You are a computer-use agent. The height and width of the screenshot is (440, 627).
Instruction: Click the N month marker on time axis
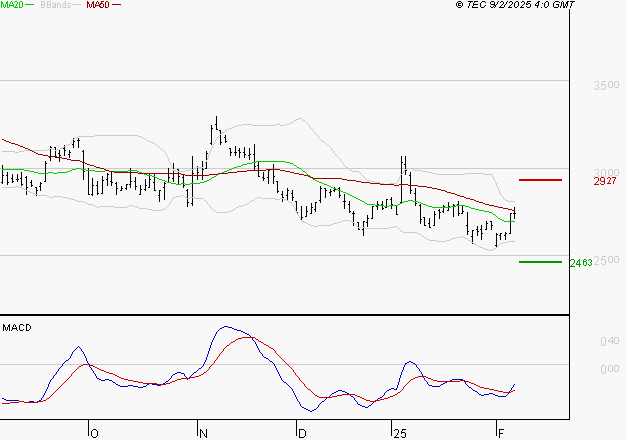[x=203, y=434]
